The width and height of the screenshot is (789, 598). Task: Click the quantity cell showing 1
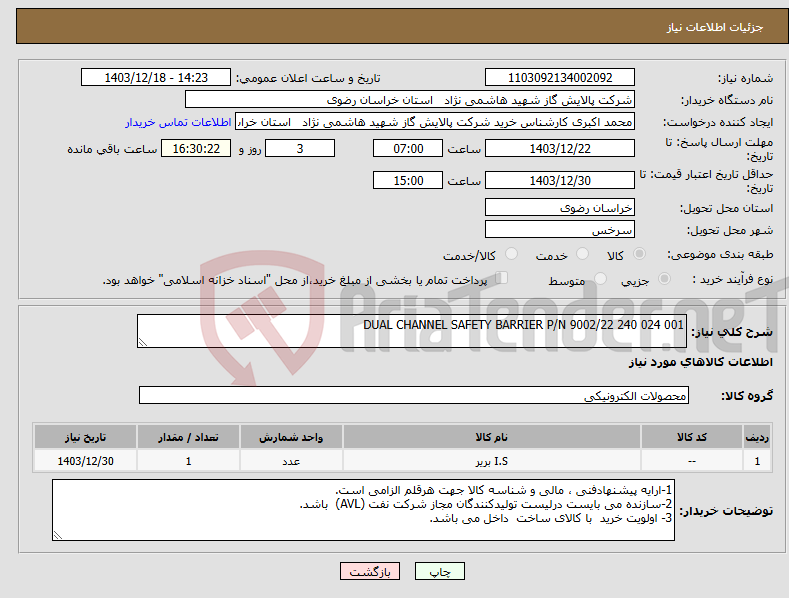[x=188, y=461]
